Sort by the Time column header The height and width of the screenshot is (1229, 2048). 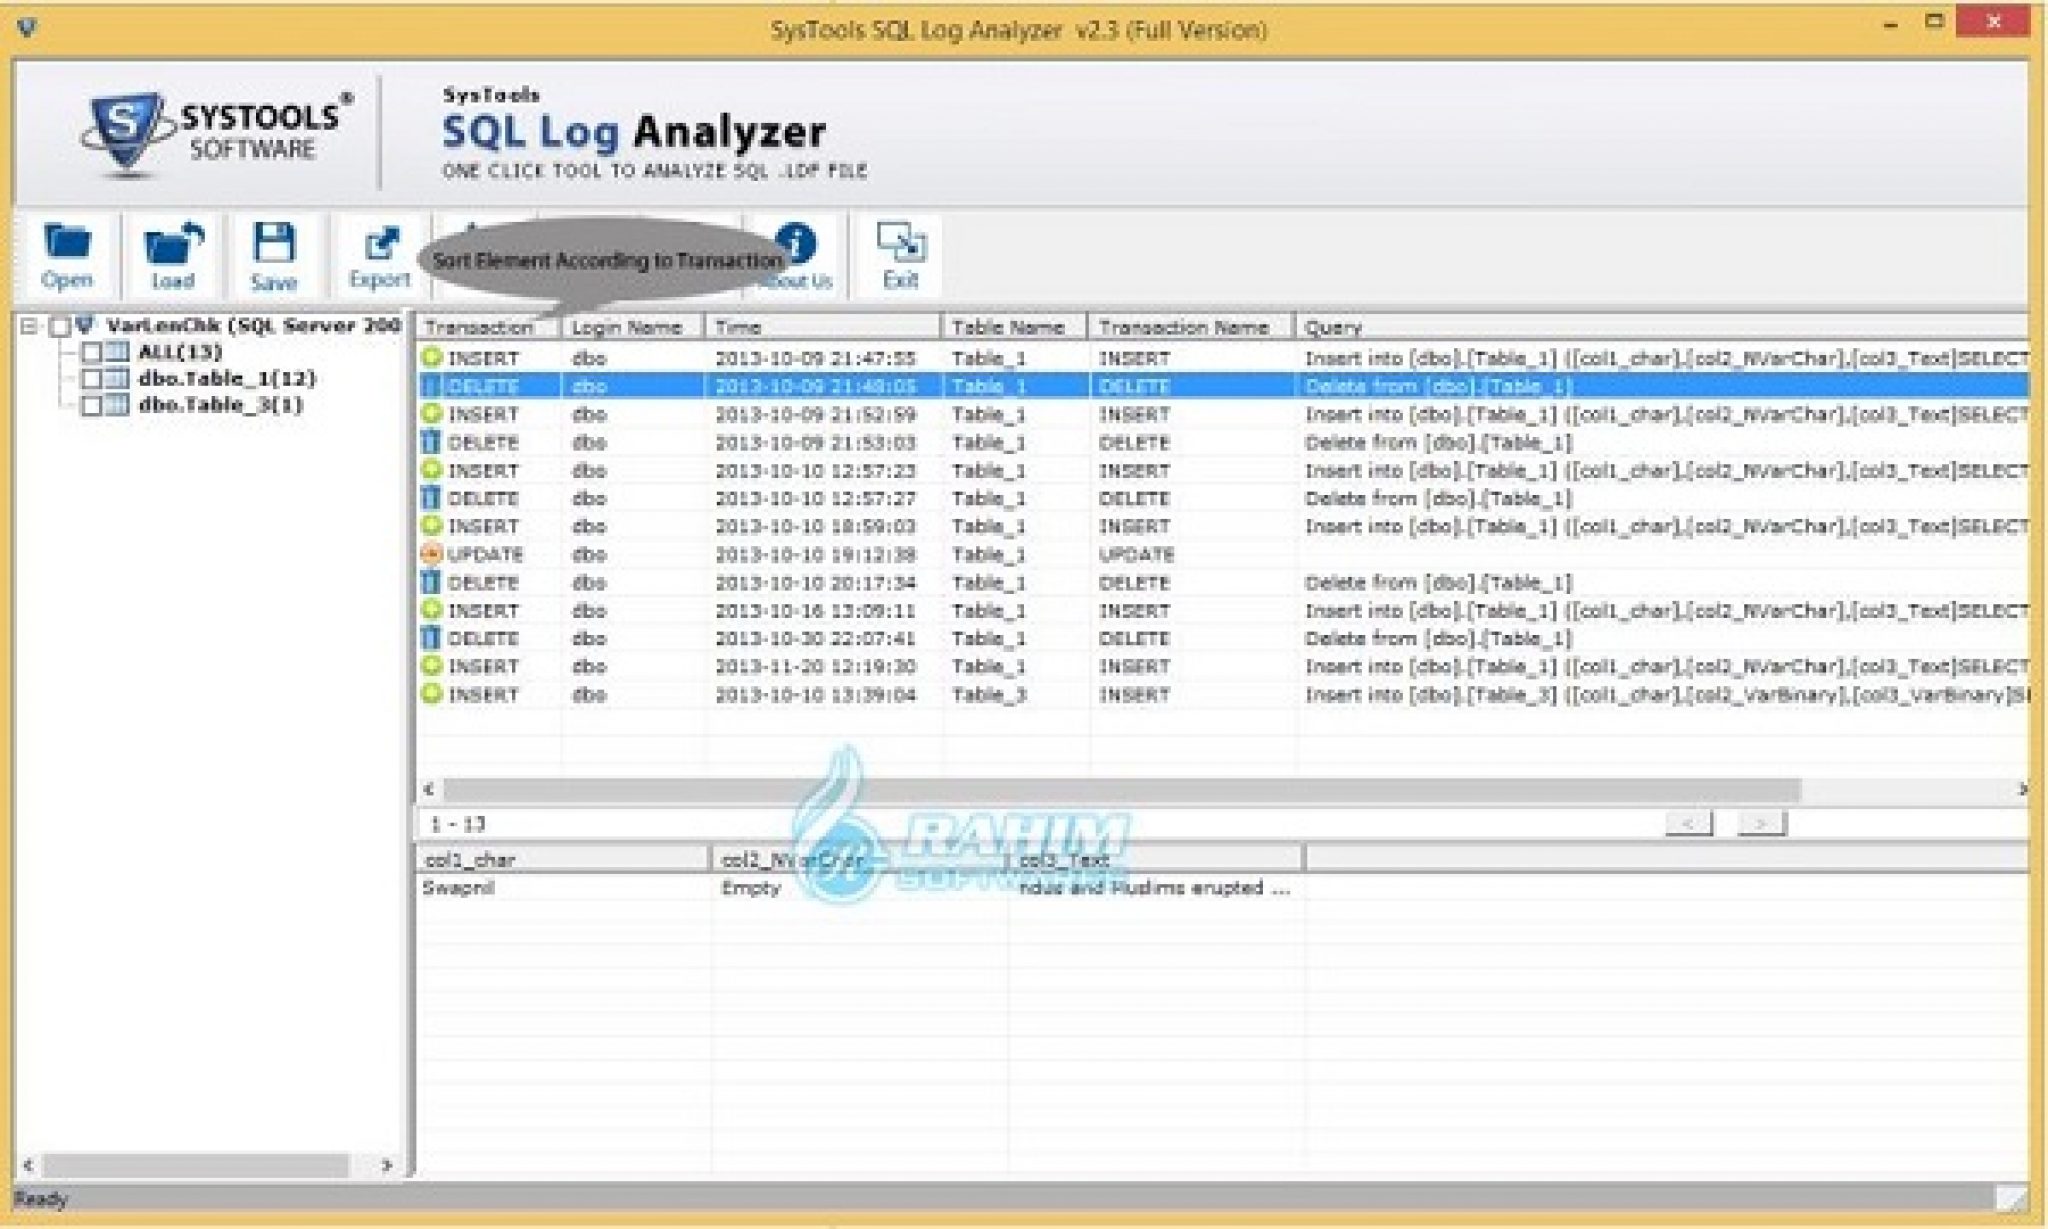820,328
